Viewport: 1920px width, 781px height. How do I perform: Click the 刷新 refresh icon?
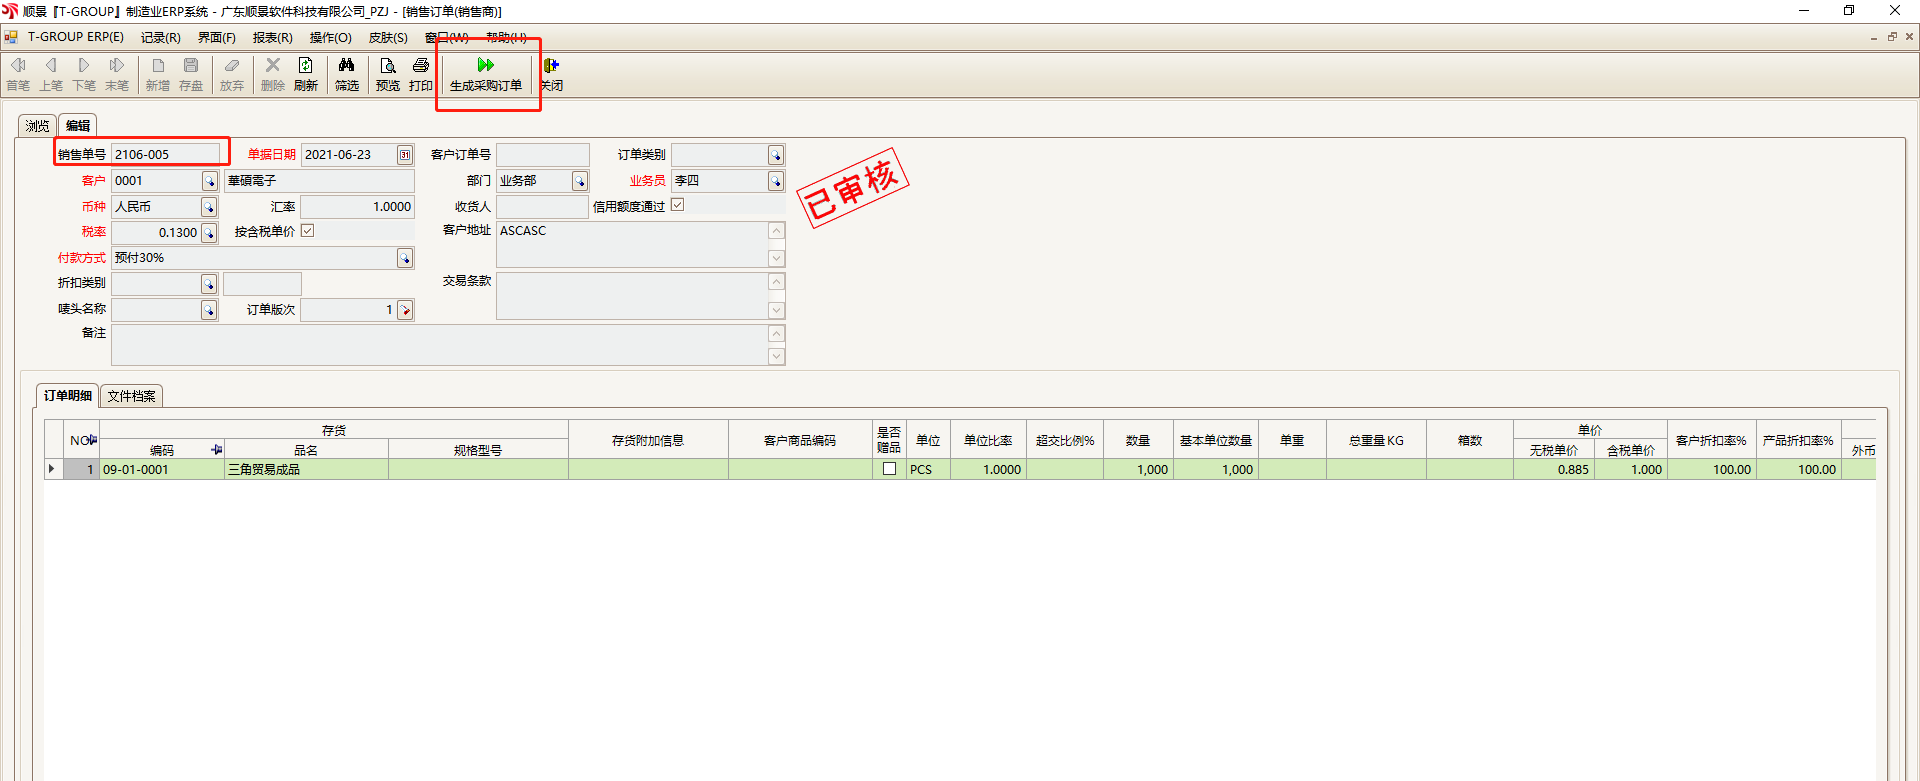pyautogui.click(x=306, y=66)
